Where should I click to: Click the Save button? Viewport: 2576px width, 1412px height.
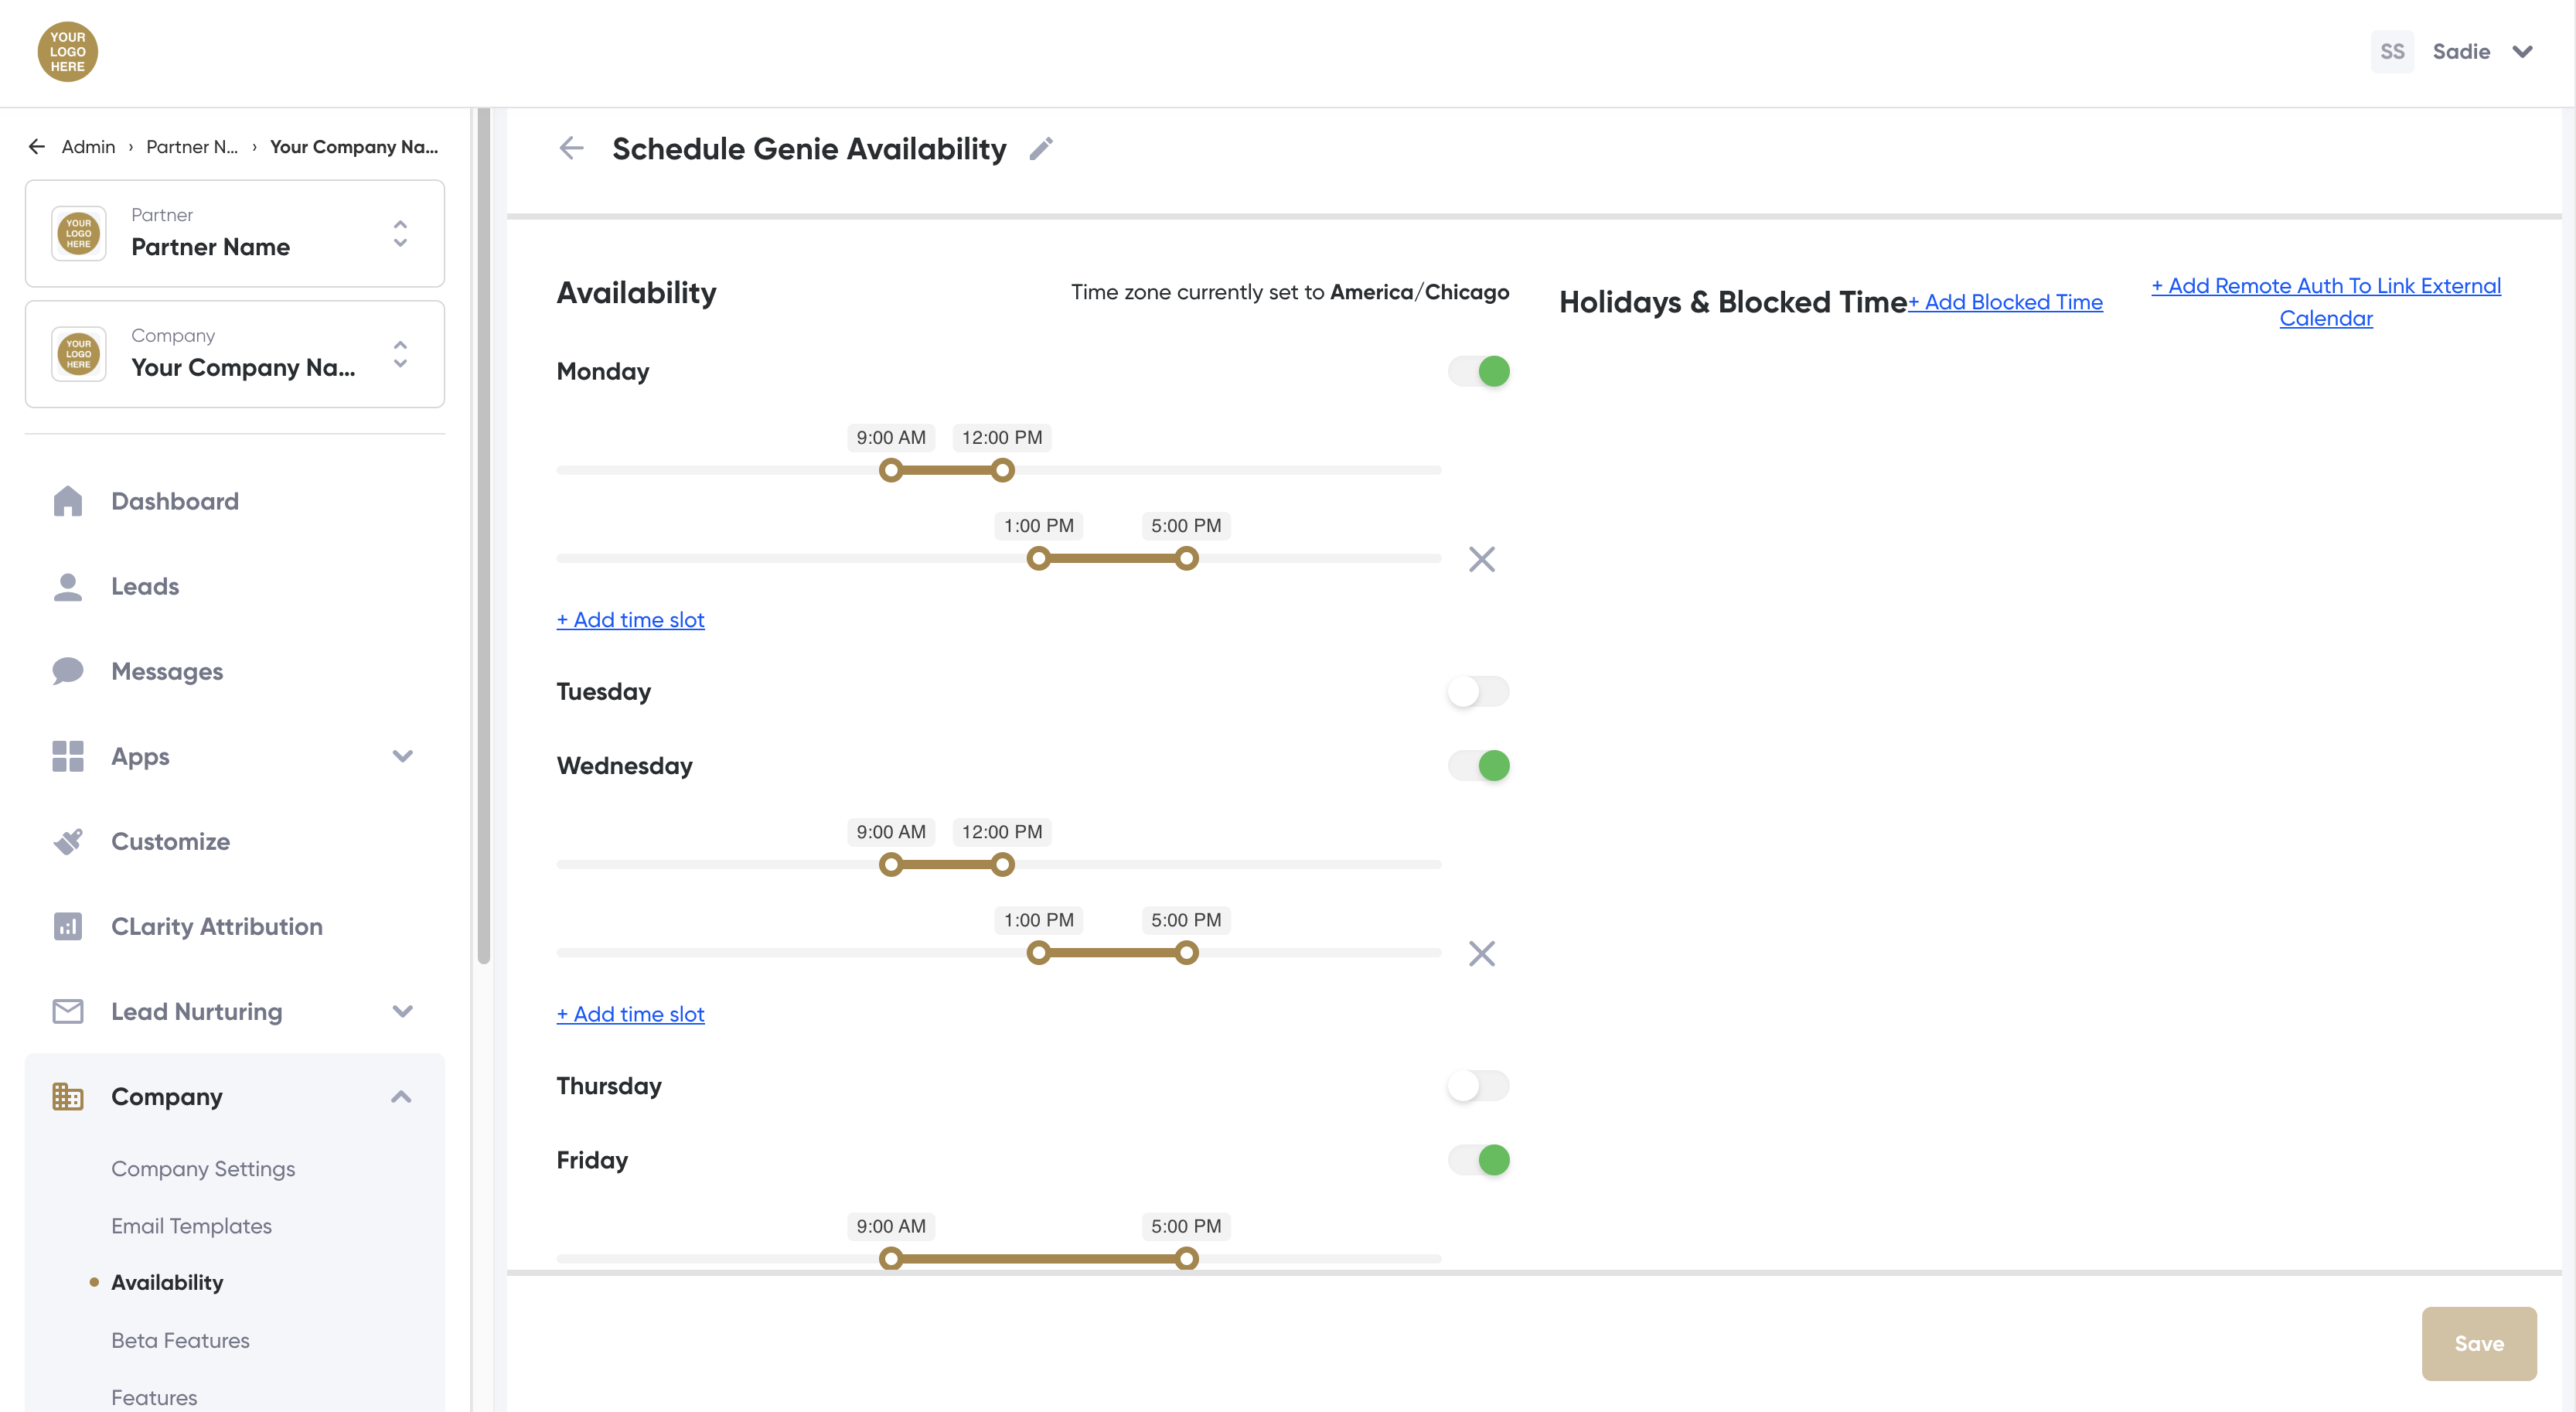click(x=2478, y=1343)
